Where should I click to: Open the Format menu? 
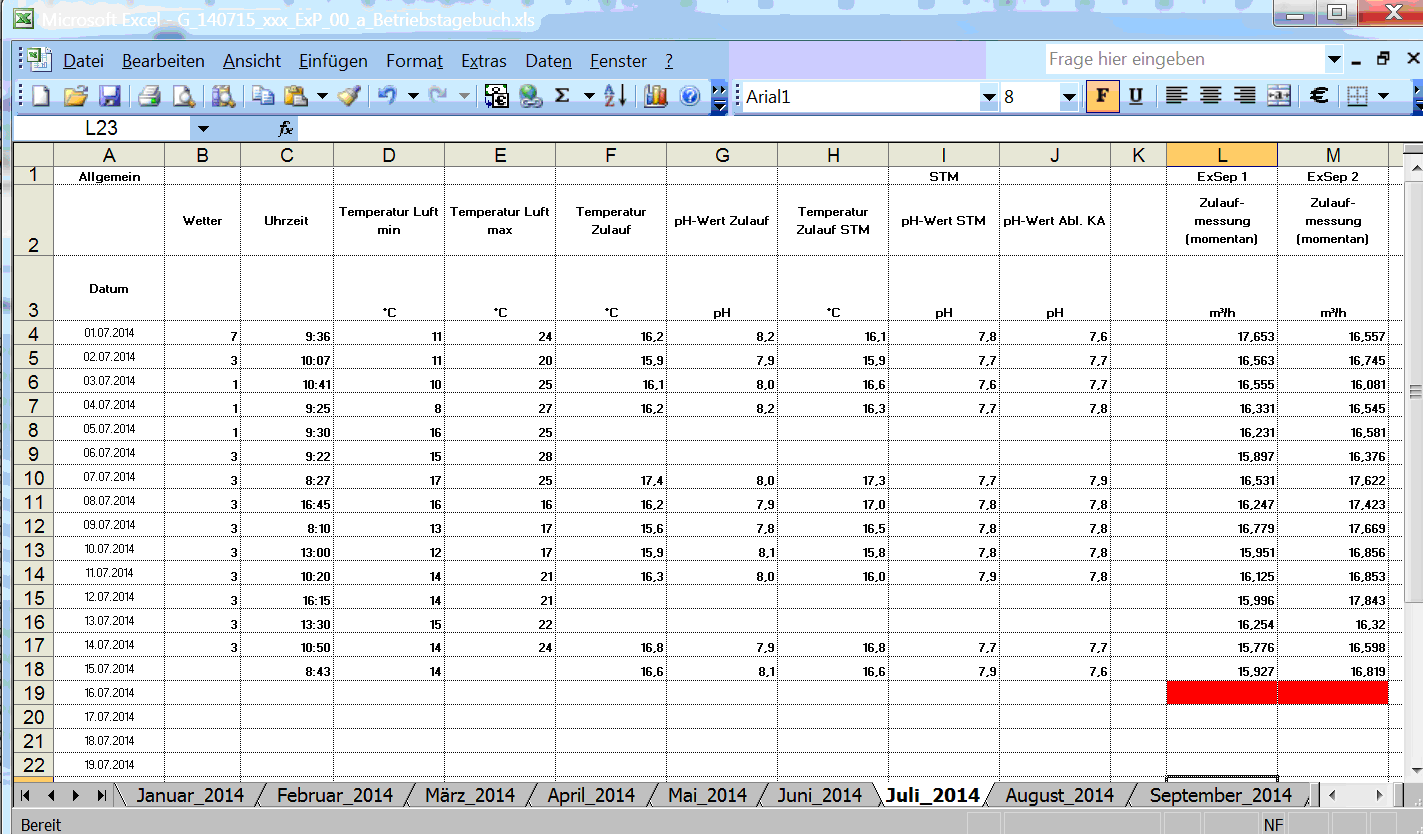[x=414, y=61]
